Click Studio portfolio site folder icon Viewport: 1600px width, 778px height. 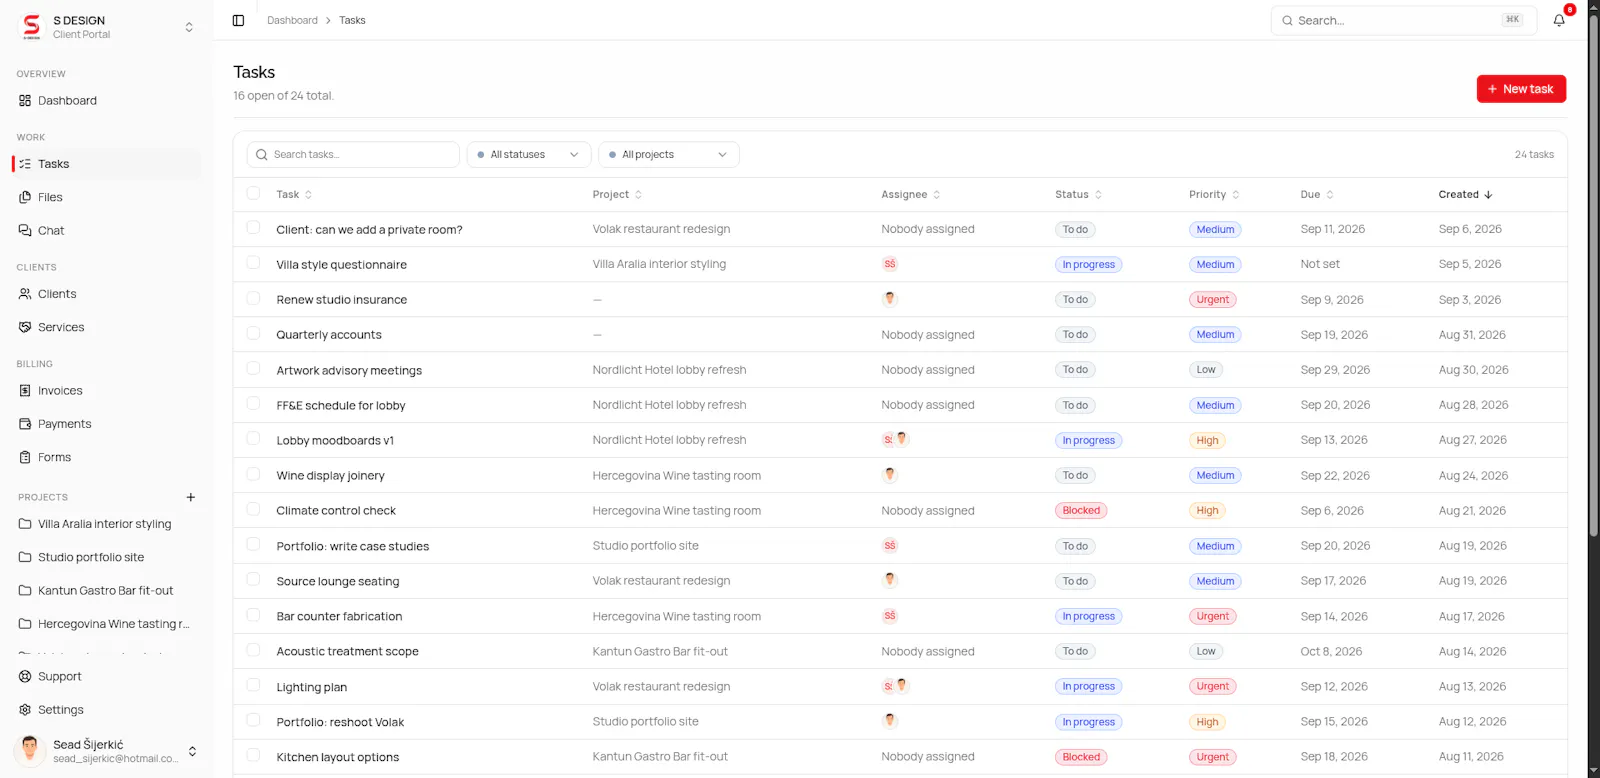[x=25, y=557]
